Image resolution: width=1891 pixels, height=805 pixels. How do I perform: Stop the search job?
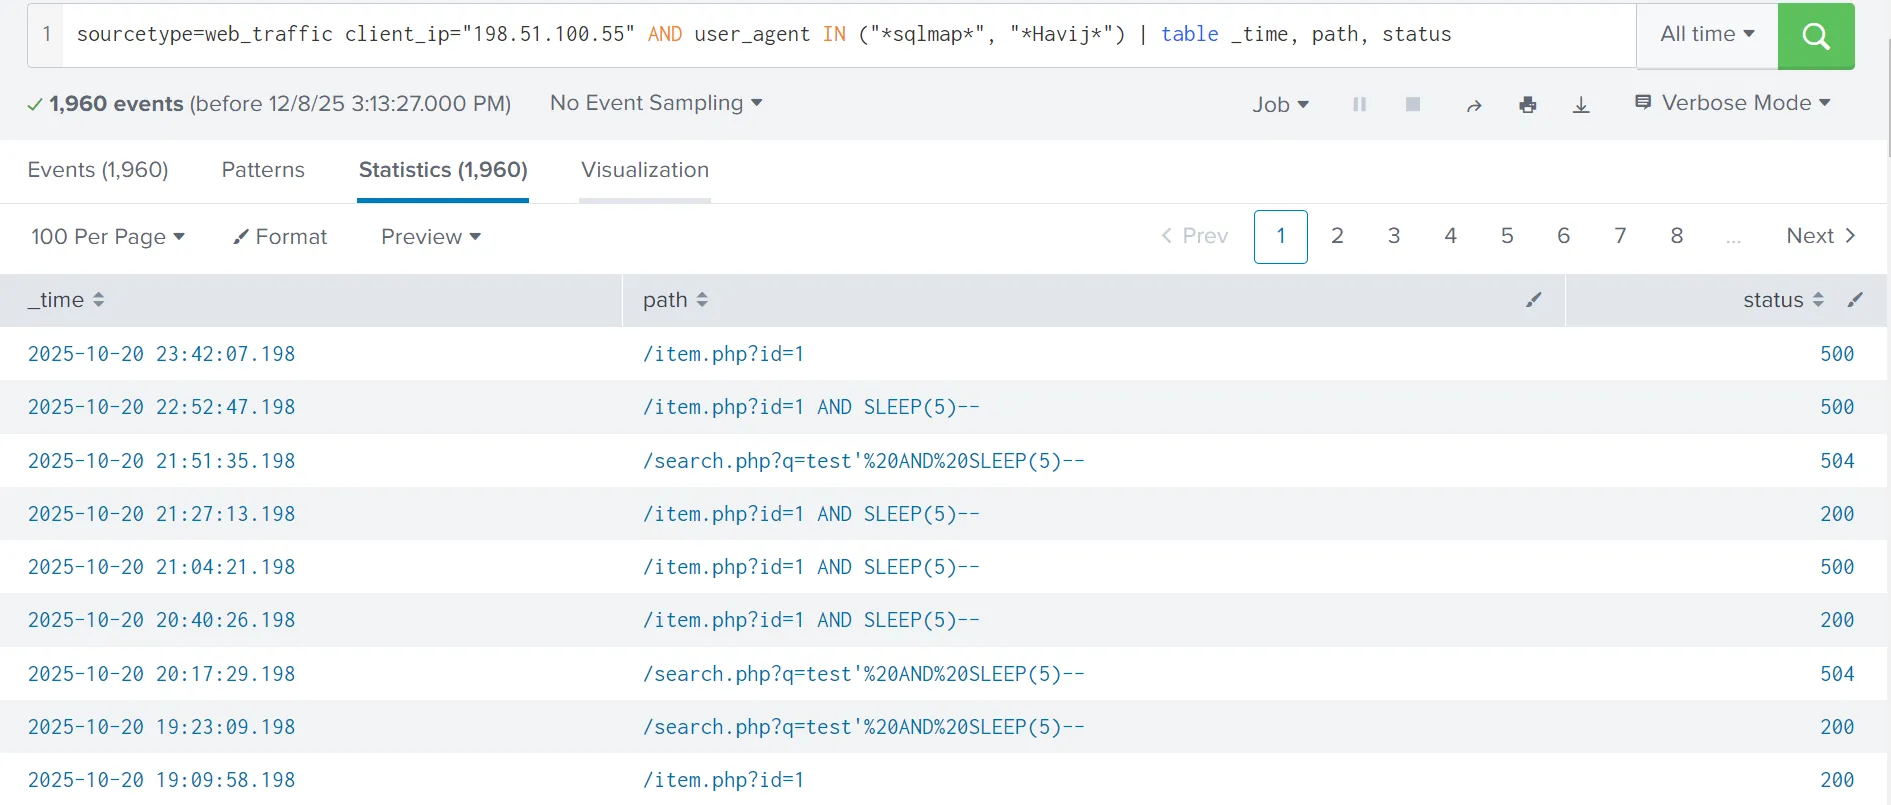click(1413, 104)
